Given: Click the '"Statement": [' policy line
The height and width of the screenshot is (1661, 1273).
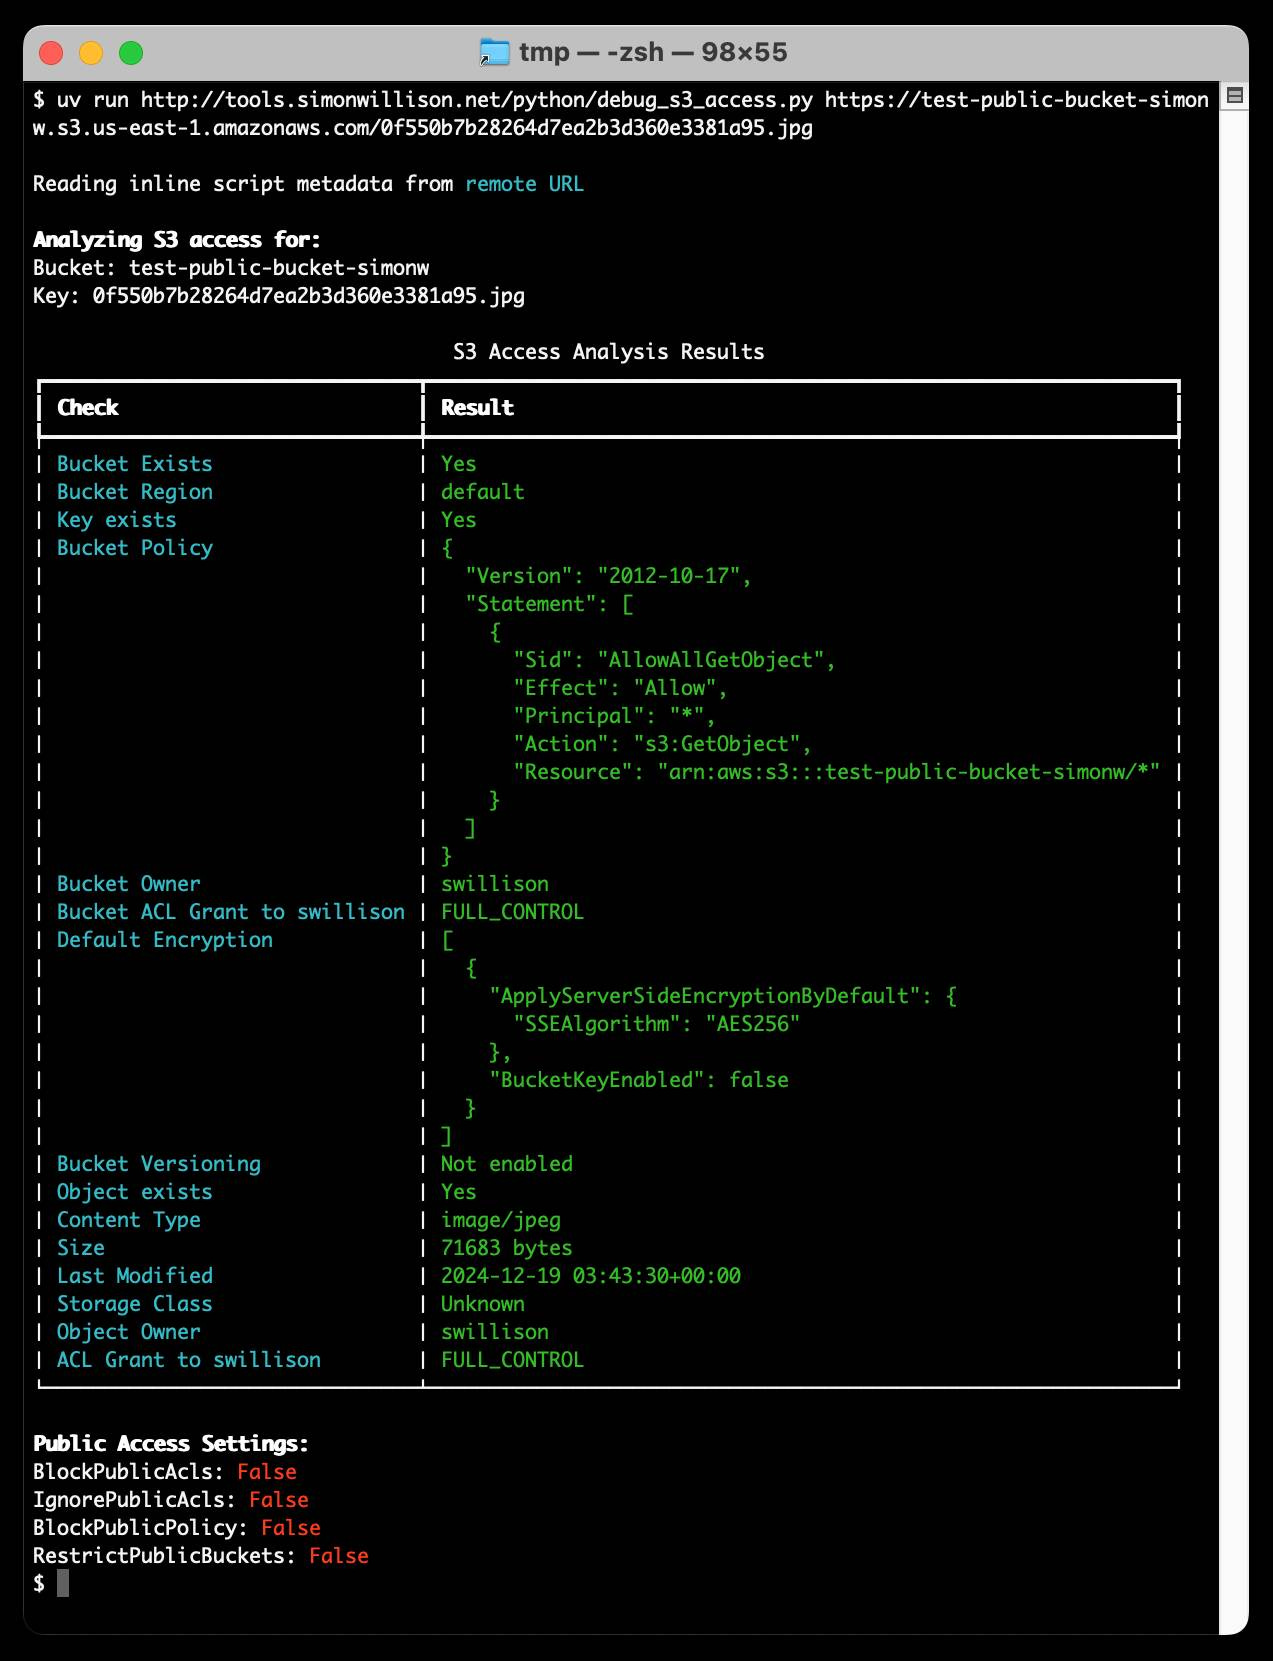Looking at the screenshot, I should 549,604.
